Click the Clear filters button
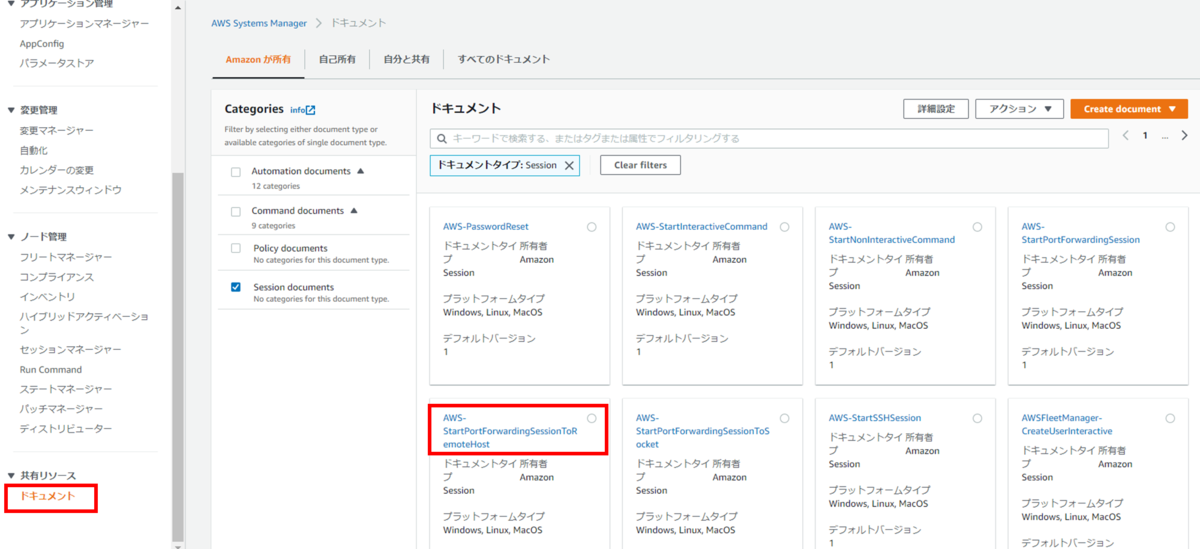This screenshot has width=1200, height=549. [640, 165]
